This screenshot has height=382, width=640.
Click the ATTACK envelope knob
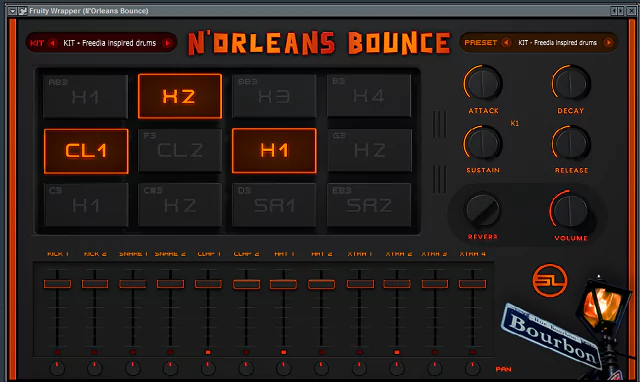pyautogui.click(x=483, y=83)
